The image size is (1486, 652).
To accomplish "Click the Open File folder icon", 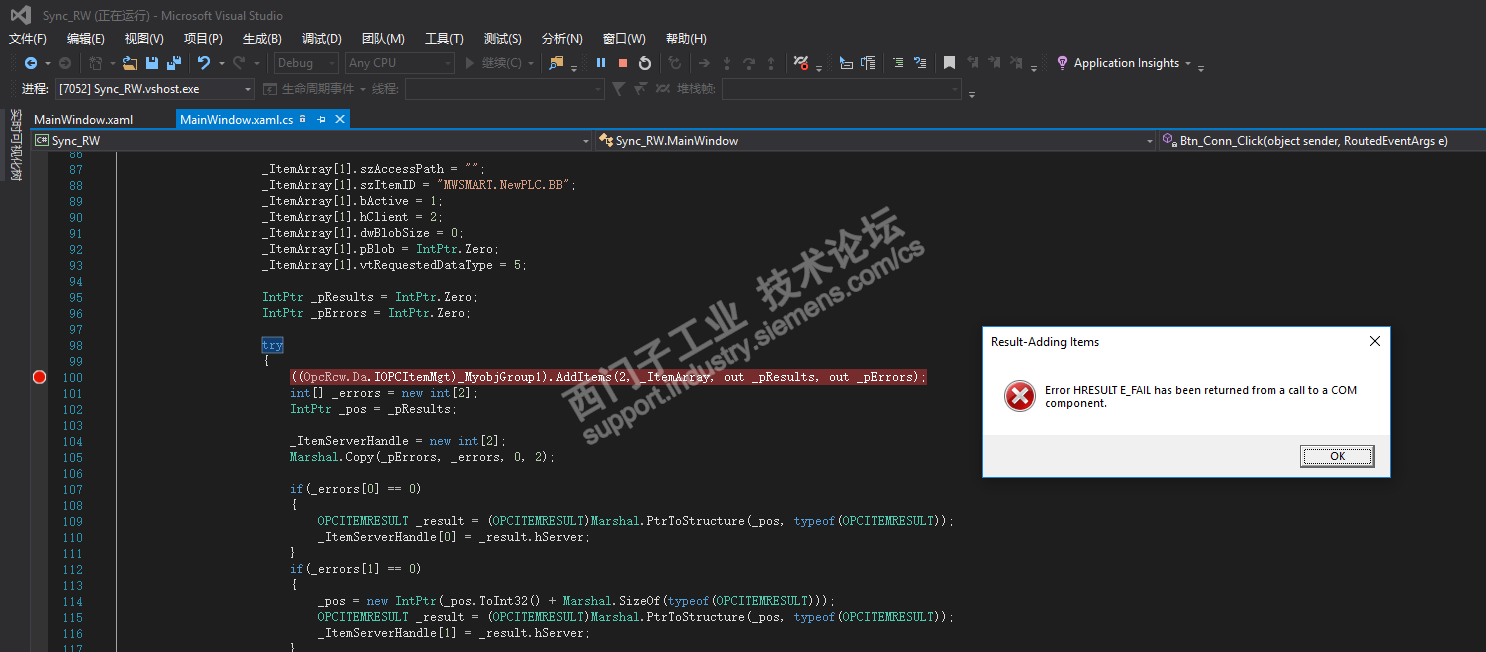I will click(130, 63).
